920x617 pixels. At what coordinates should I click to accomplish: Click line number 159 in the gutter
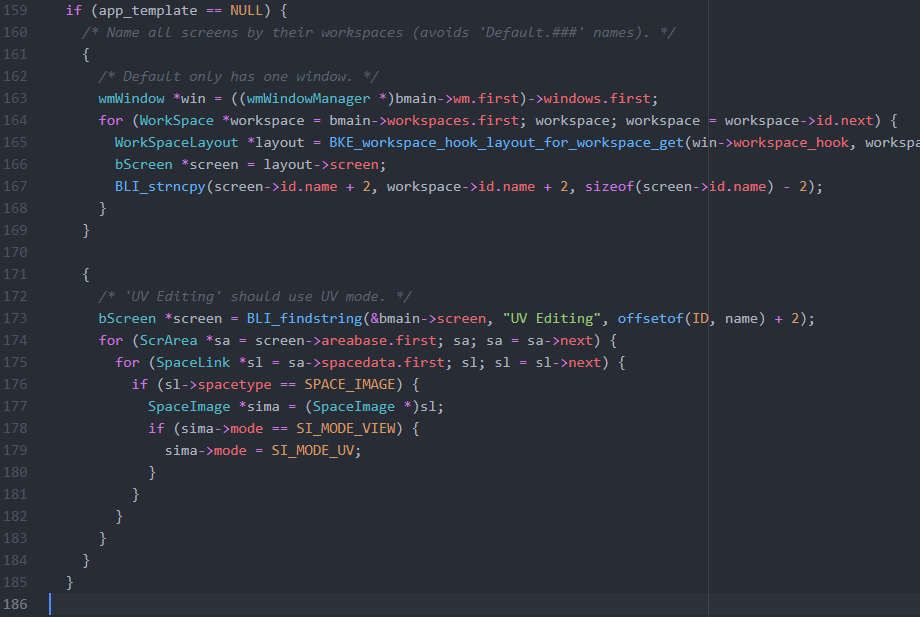15,11
